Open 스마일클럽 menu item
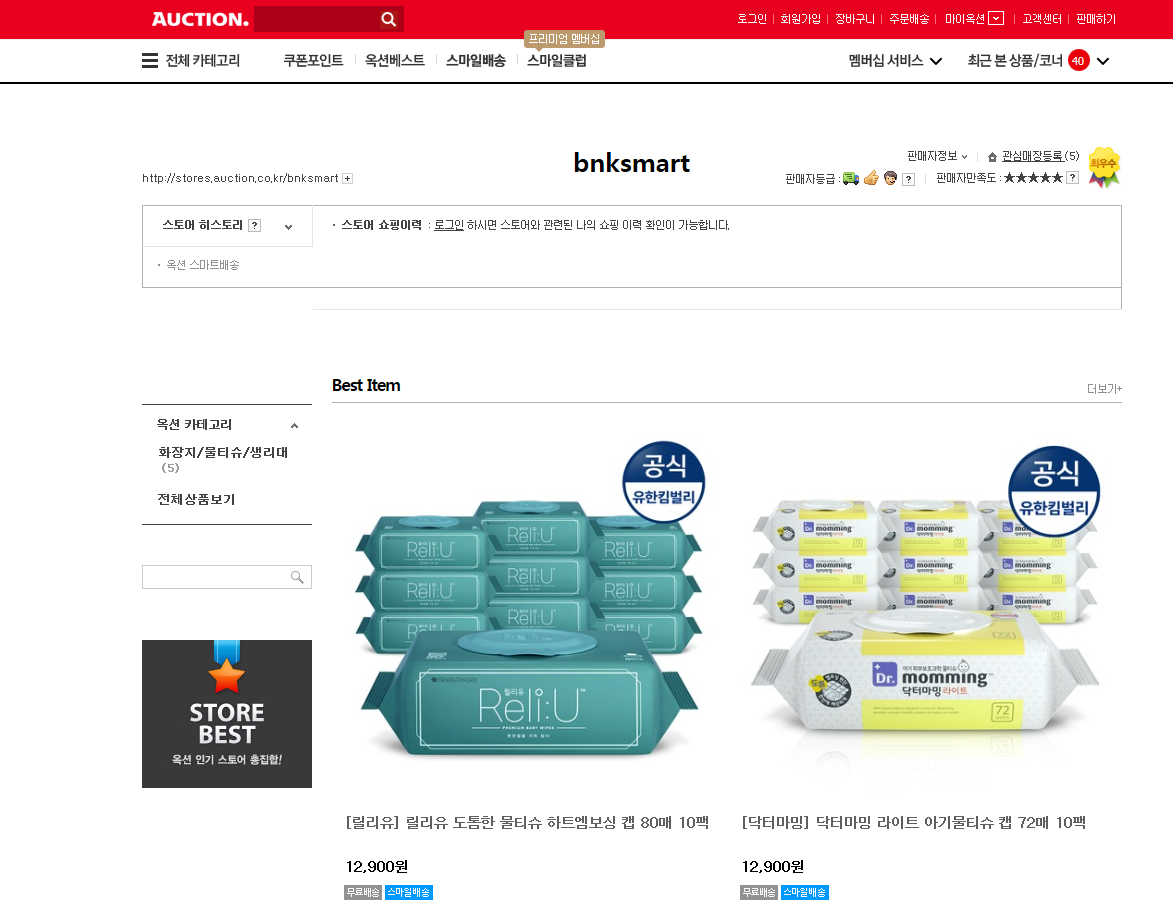 (557, 61)
